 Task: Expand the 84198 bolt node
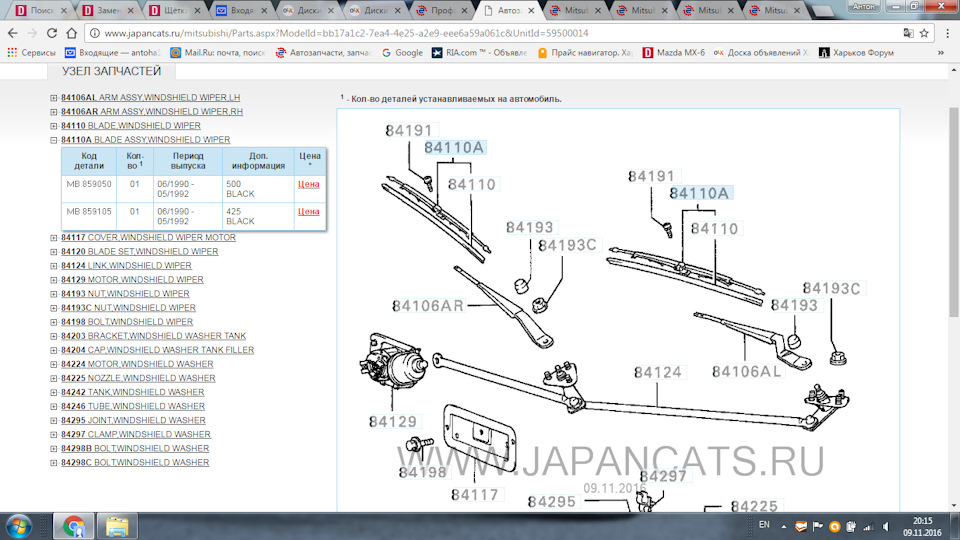[54, 322]
